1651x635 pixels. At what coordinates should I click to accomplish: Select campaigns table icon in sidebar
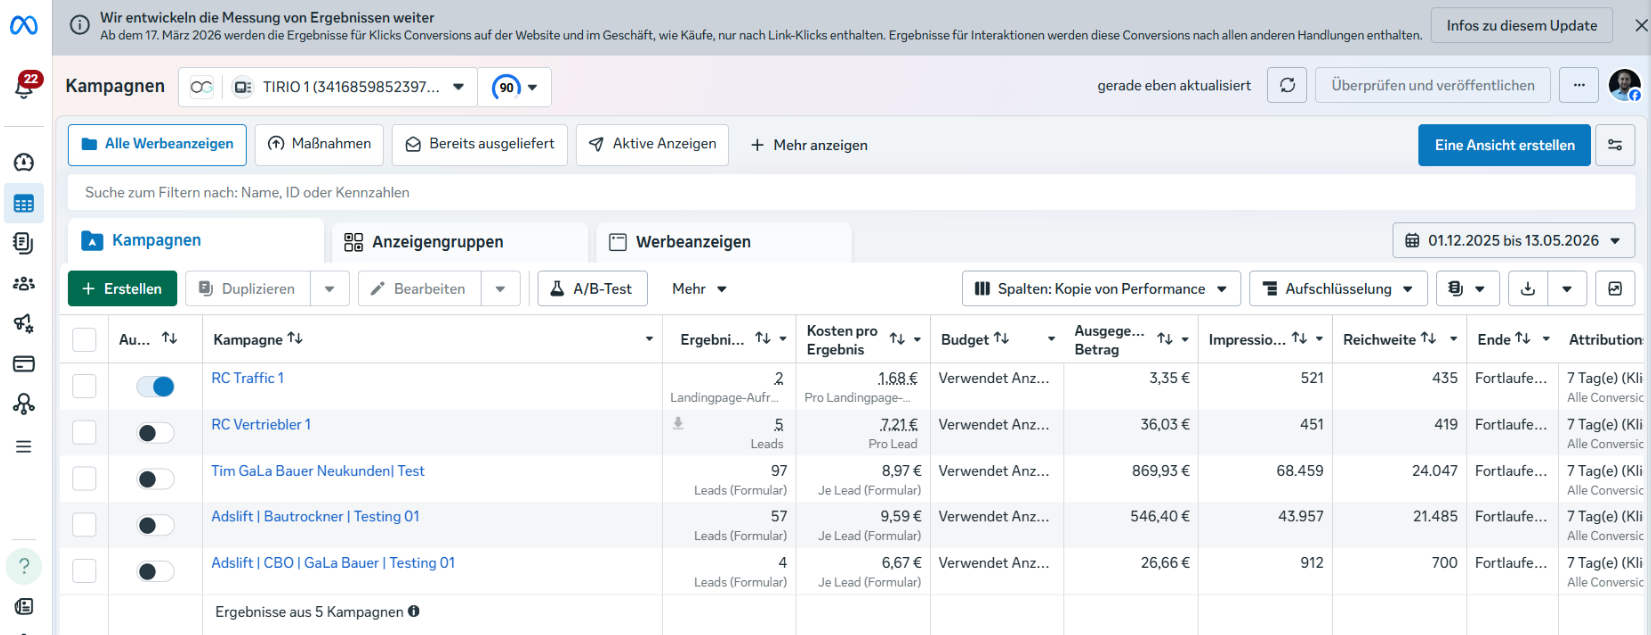click(24, 204)
